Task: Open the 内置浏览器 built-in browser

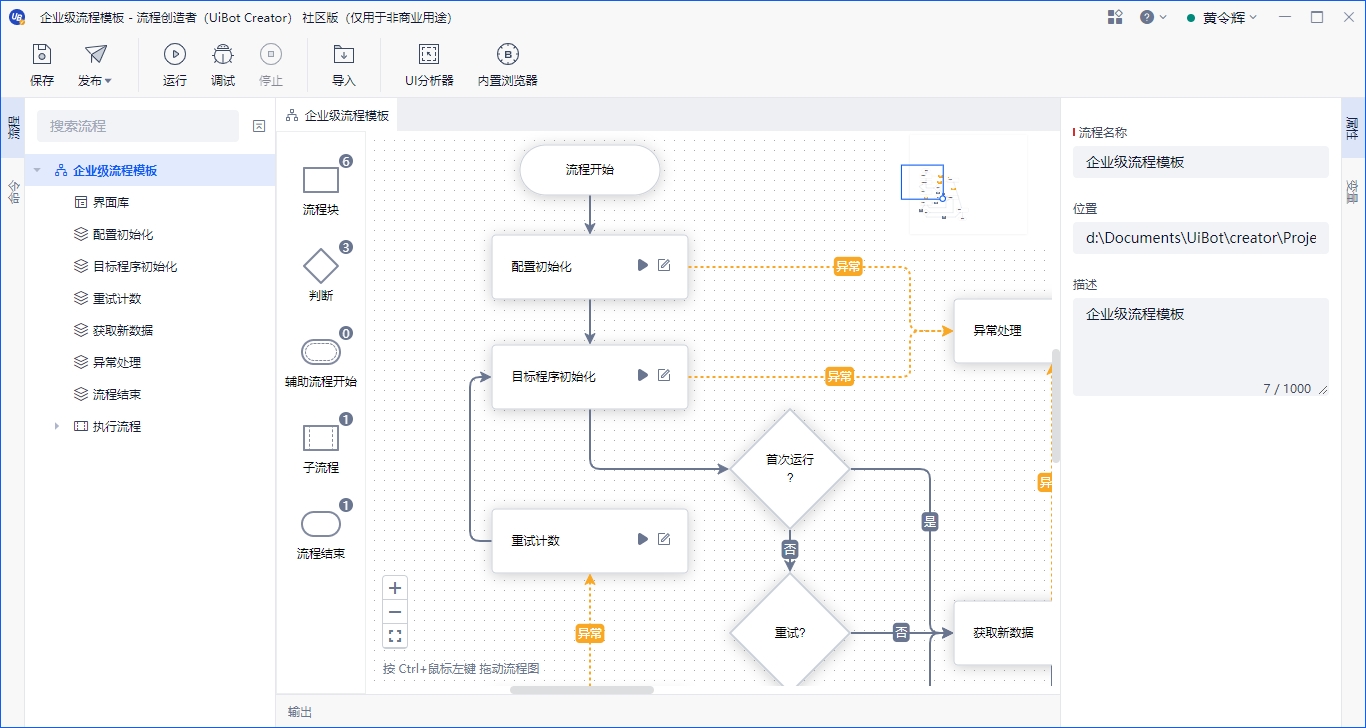Action: tap(508, 66)
